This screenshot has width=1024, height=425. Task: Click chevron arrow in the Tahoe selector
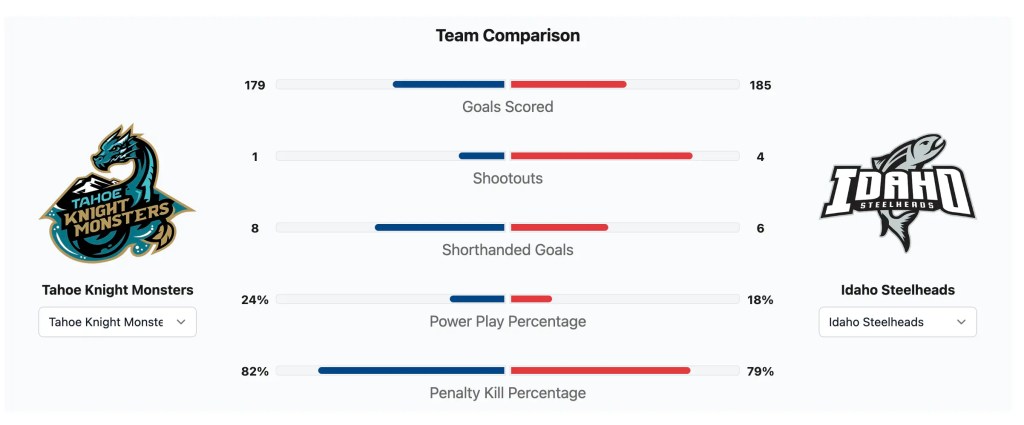tap(181, 322)
